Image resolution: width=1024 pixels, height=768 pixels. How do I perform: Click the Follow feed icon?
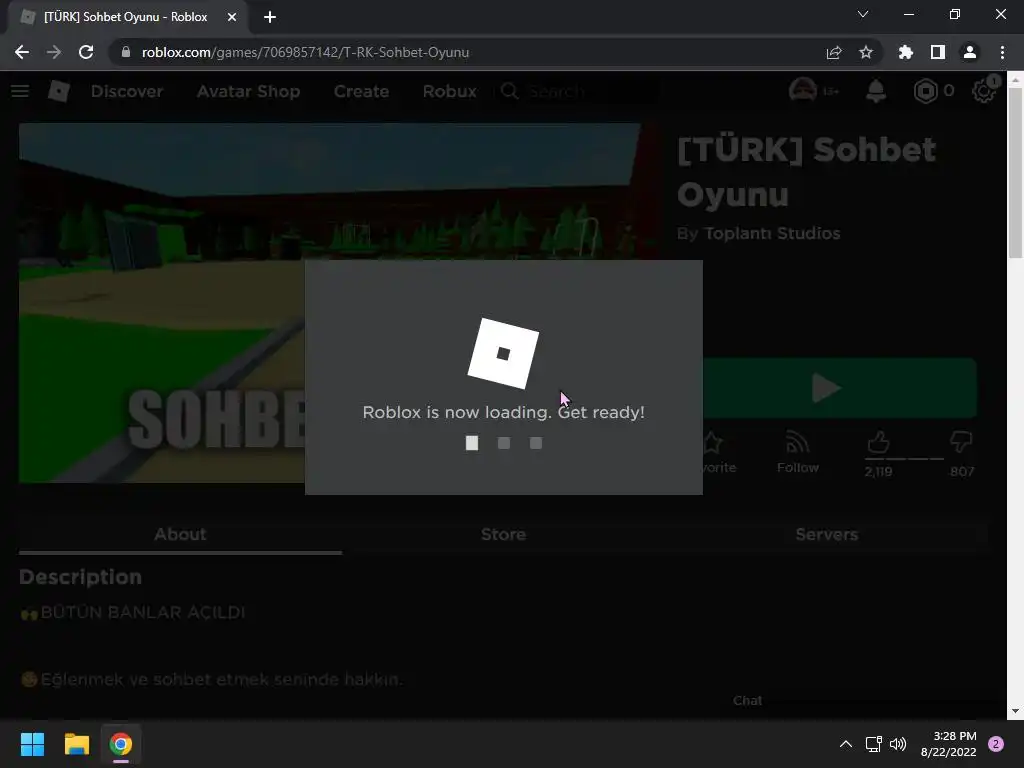[x=797, y=442]
